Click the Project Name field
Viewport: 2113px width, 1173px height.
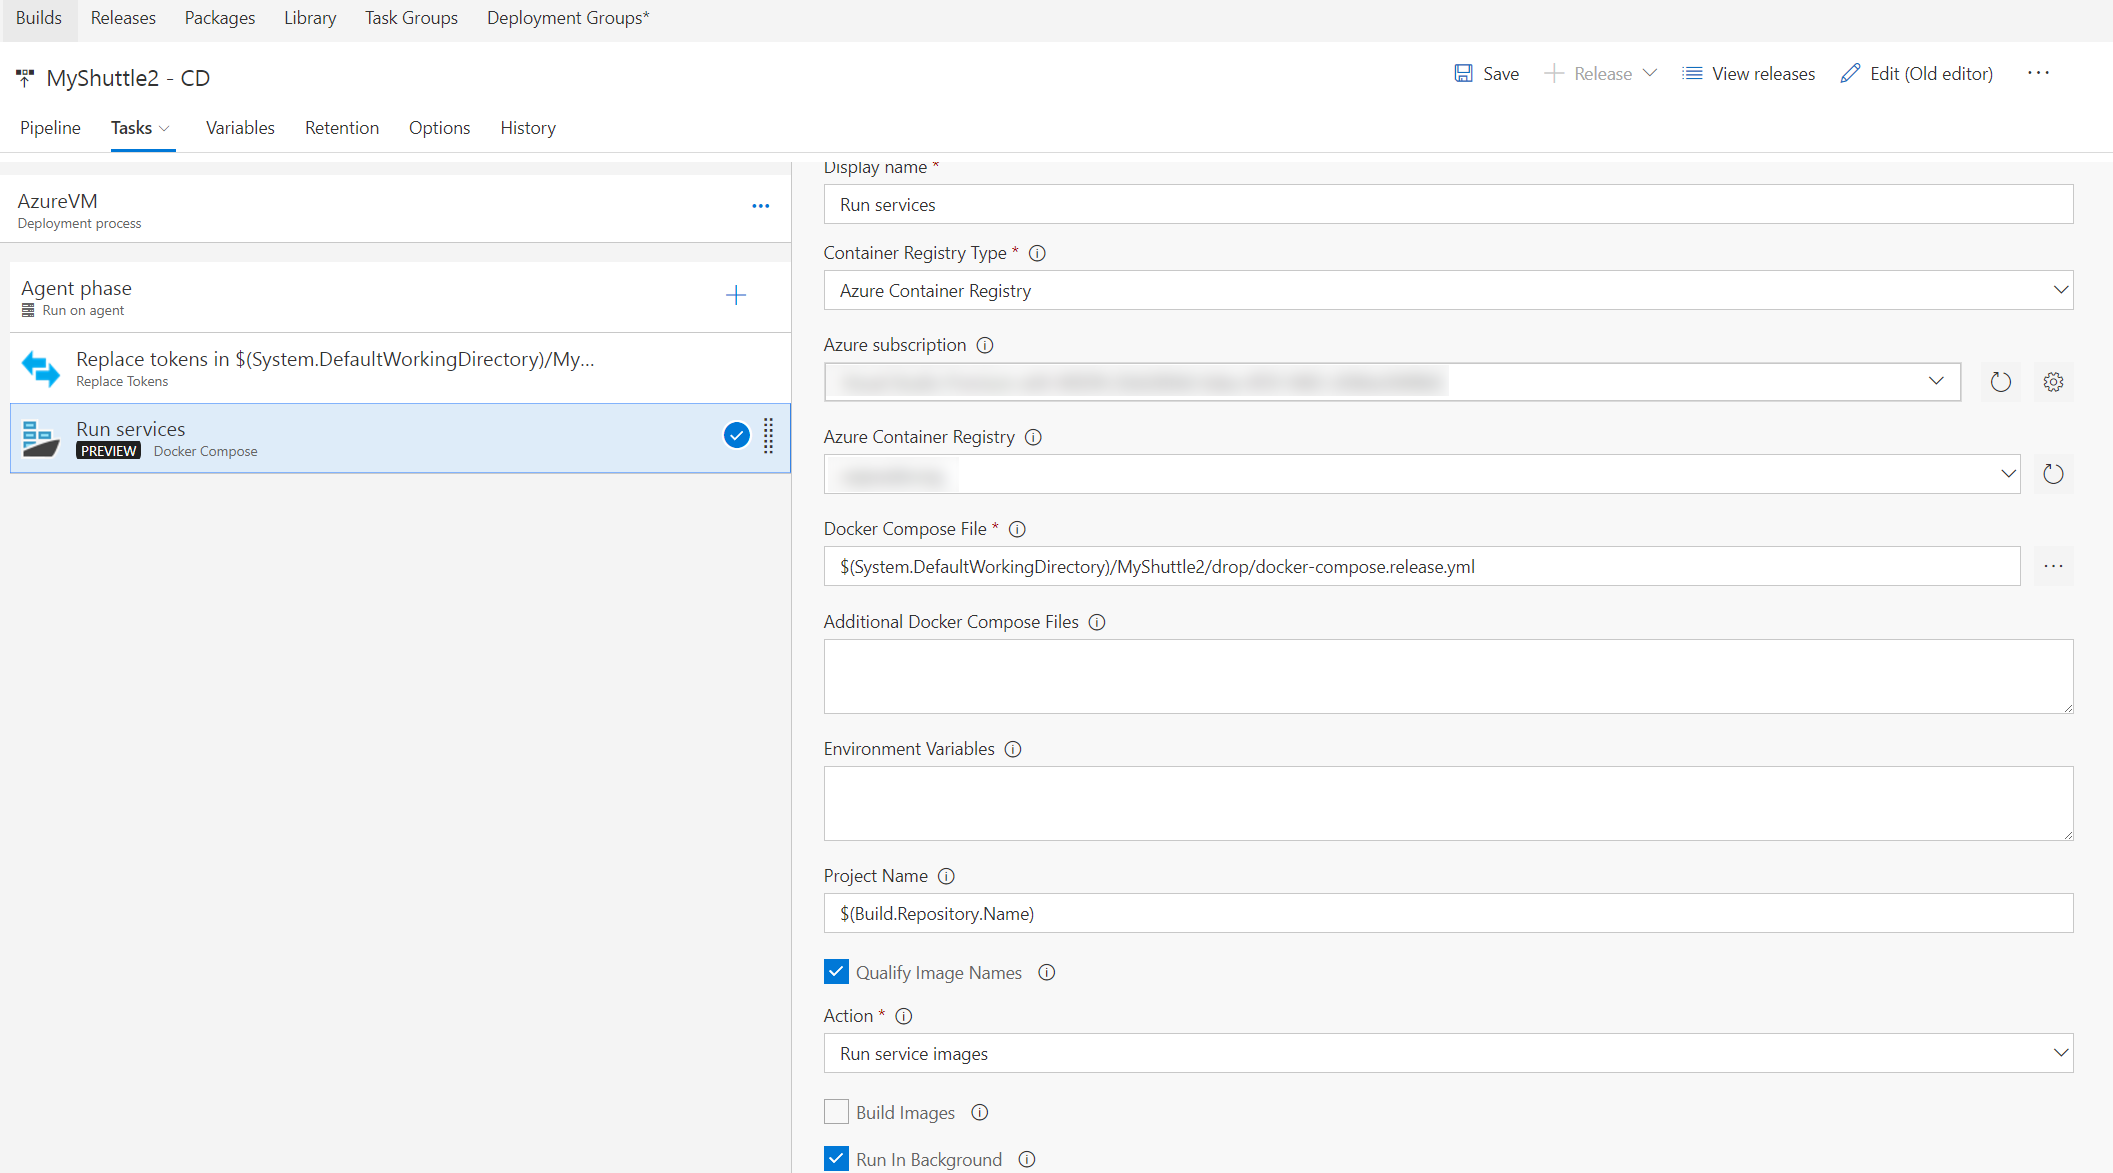coord(1448,913)
